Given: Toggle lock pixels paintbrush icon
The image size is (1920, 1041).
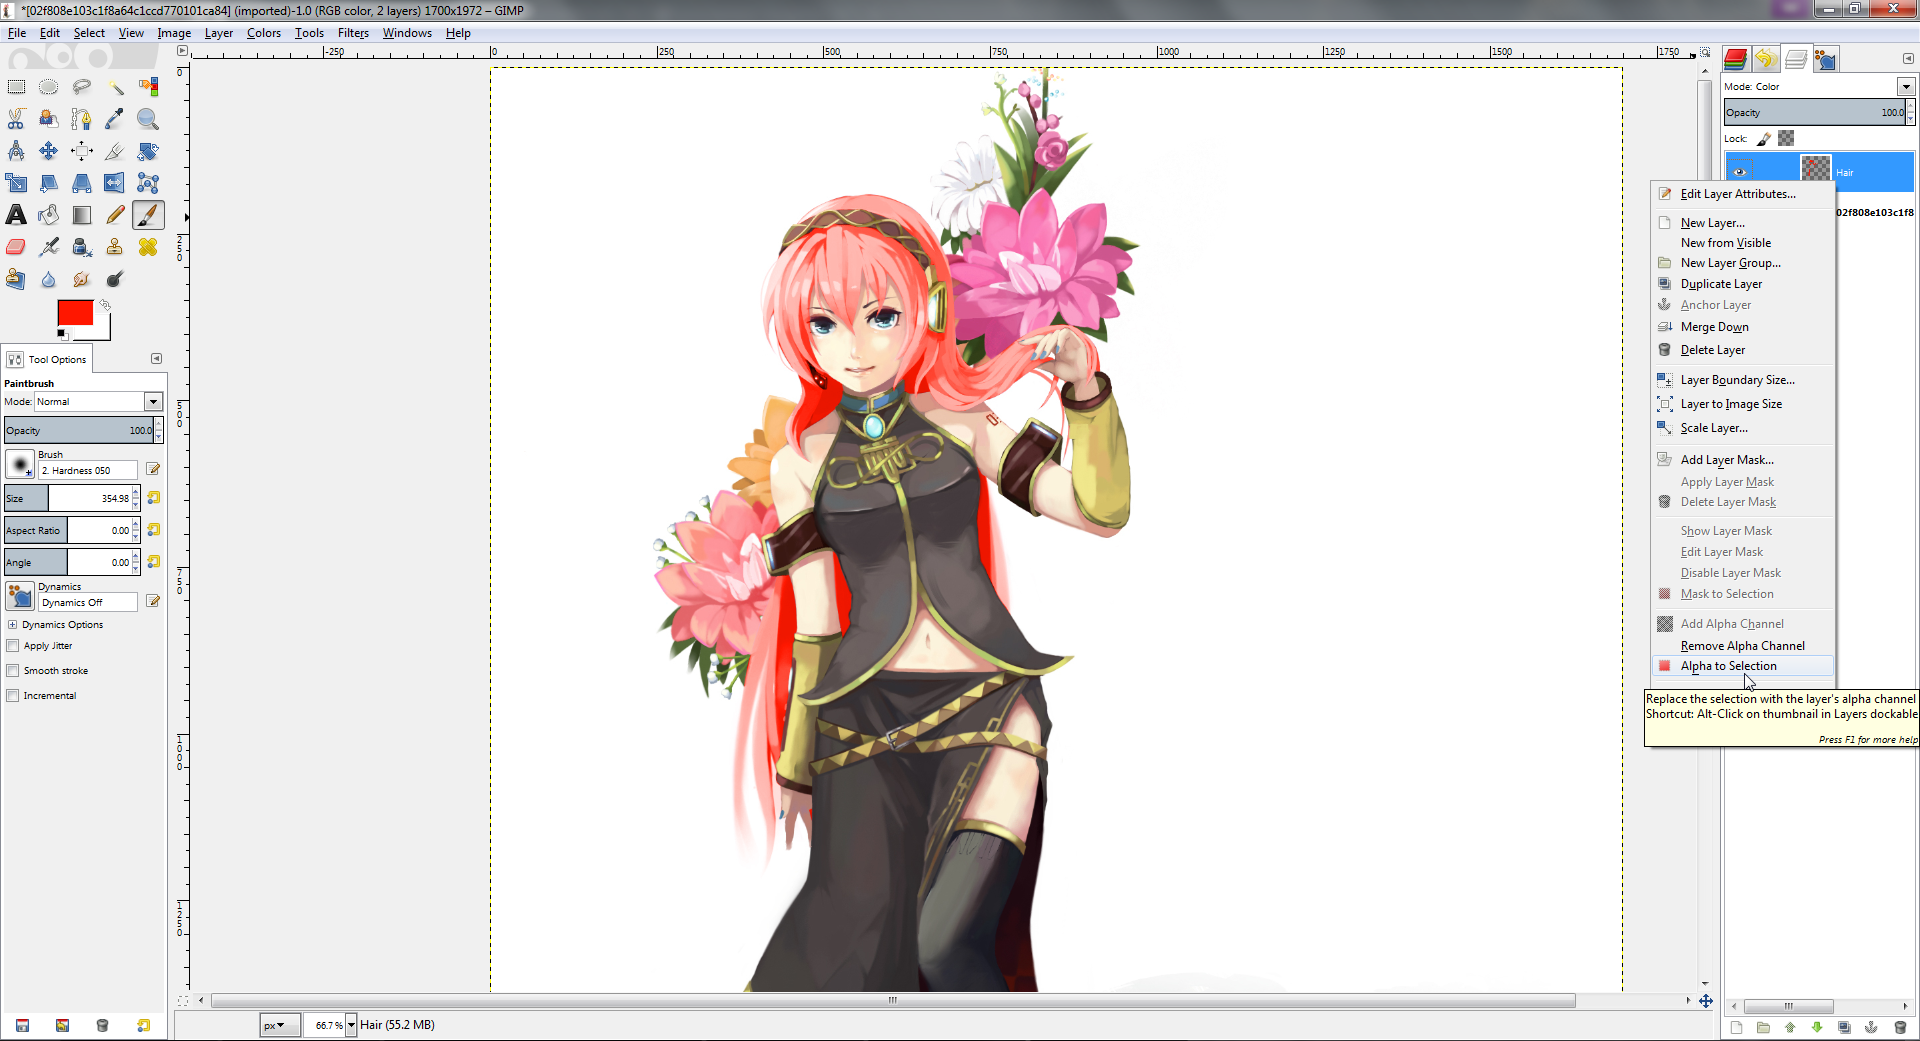Looking at the screenshot, I should click(1764, 139).
